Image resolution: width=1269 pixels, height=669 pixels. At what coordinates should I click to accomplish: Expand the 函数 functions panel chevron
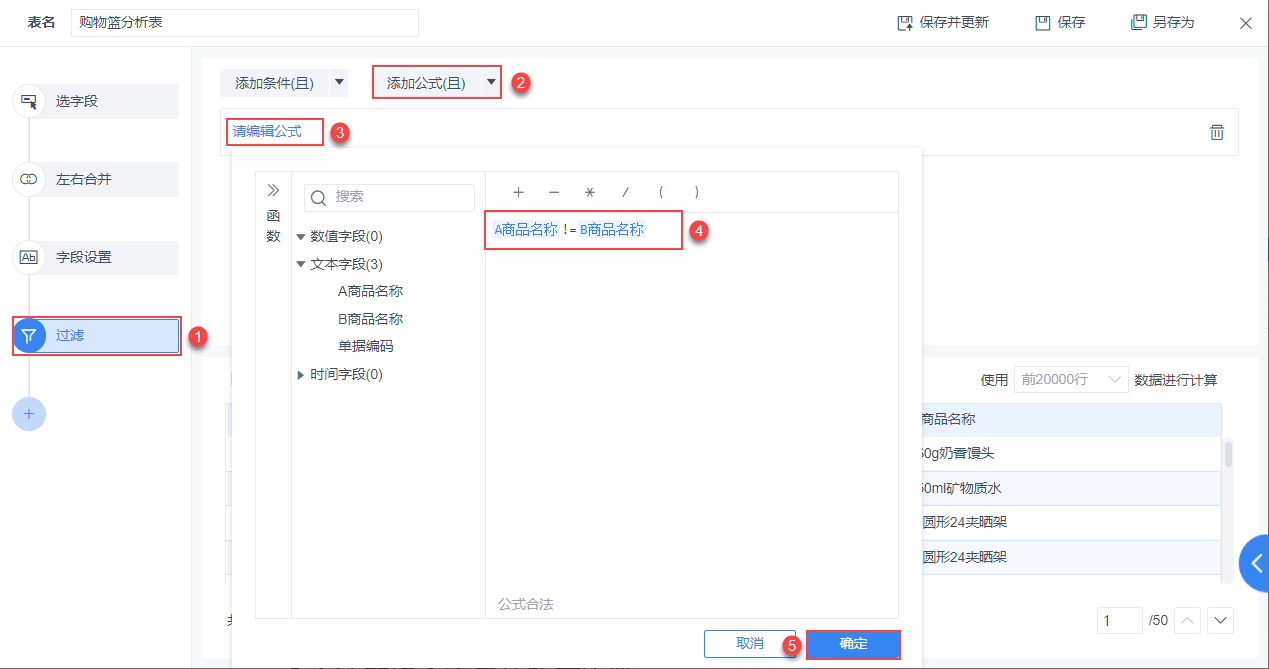pyautogui.click(x=273, y=189)
